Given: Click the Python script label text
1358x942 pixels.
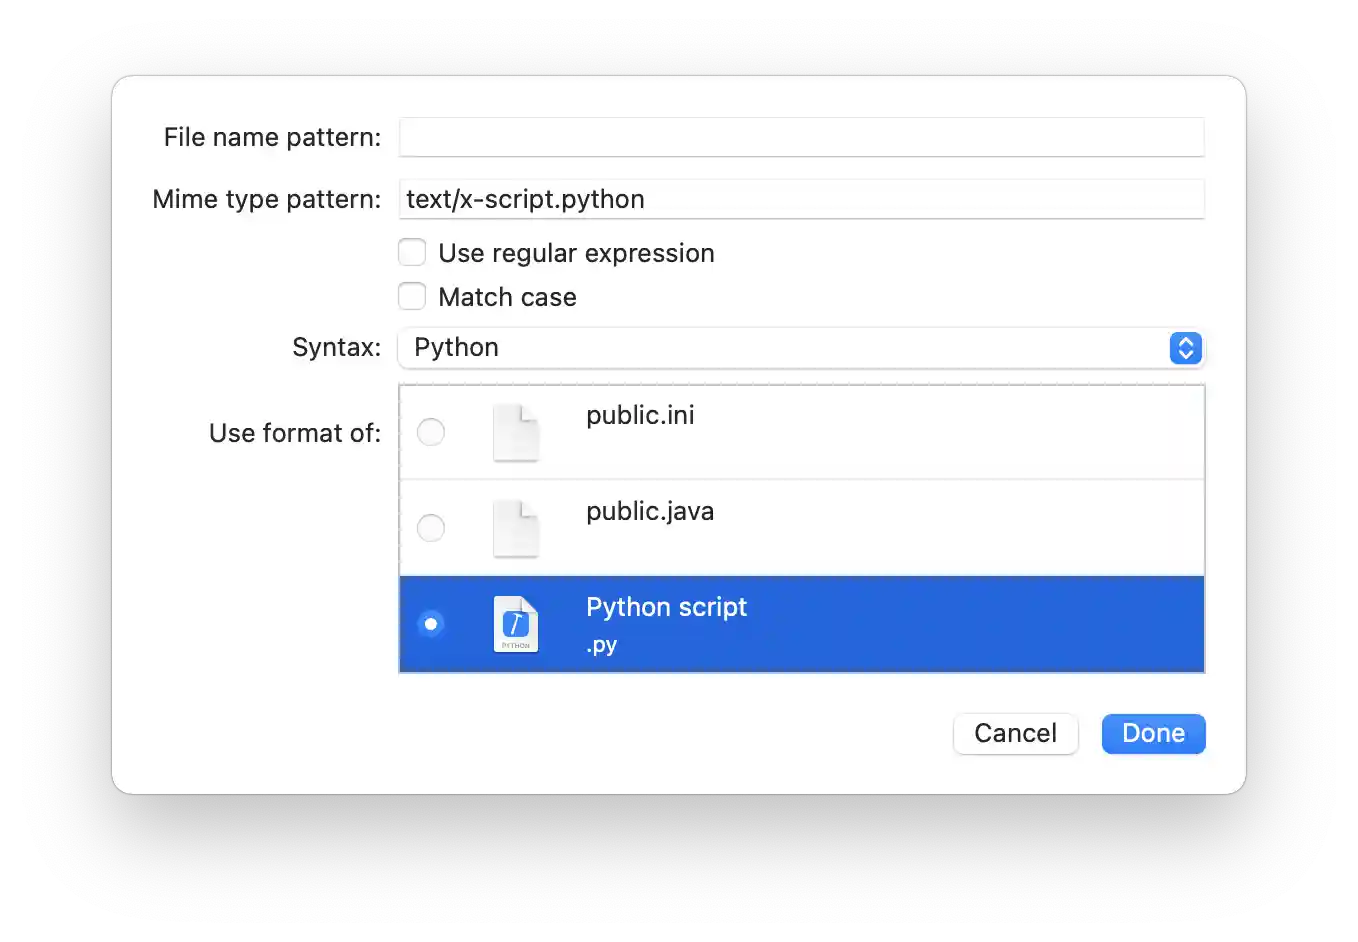Looking at the screenshot, I should click(x=666, y=607).
